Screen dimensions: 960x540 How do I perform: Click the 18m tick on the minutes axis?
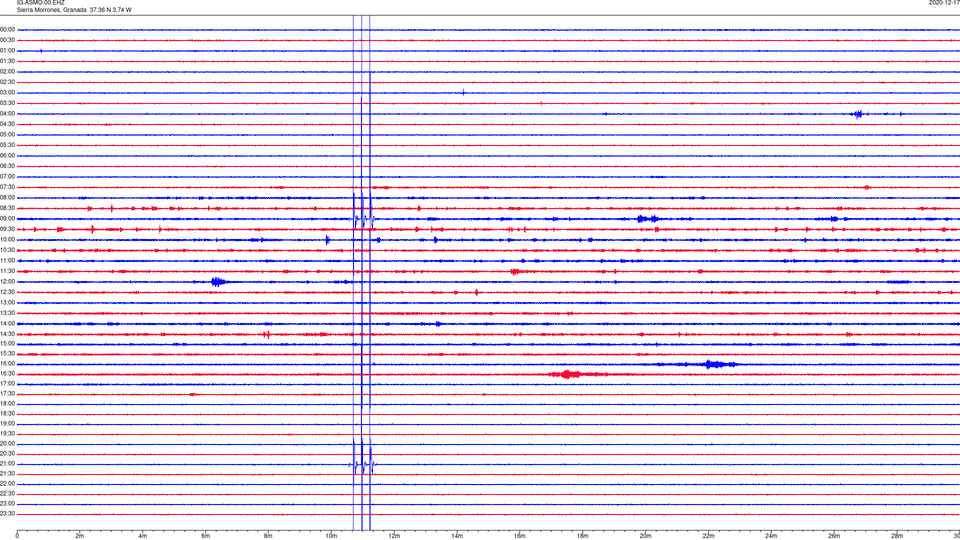click(583, 536)
